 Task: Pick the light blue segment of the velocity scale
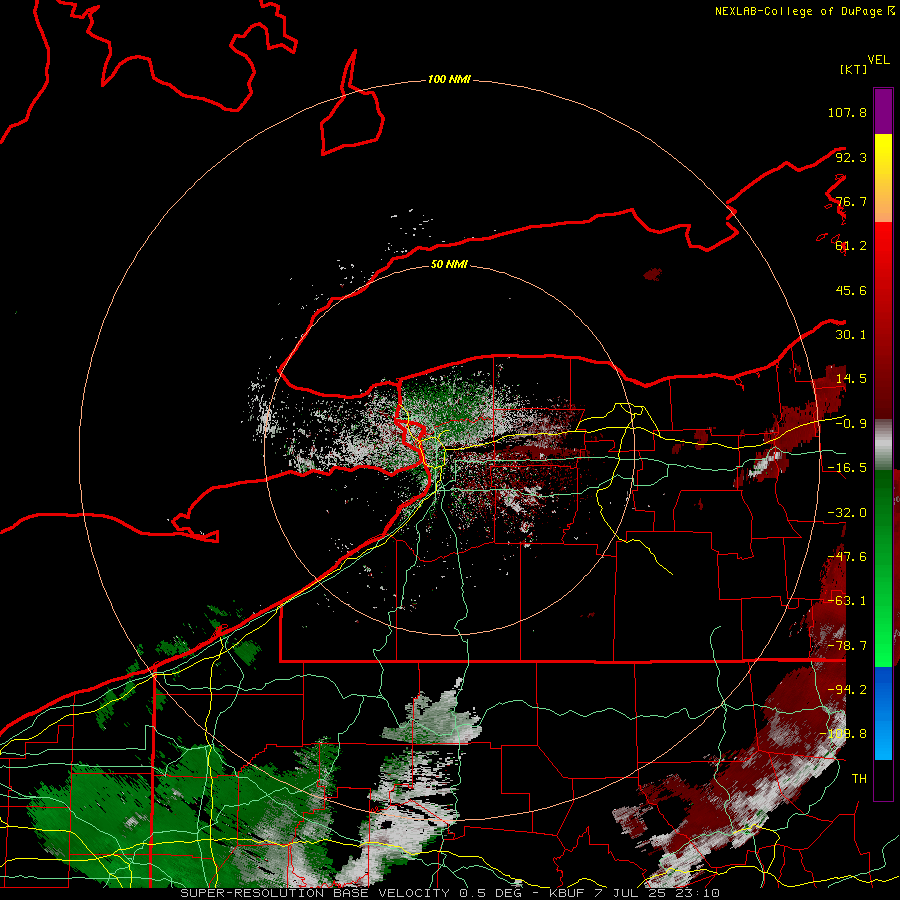pos(883,739)
